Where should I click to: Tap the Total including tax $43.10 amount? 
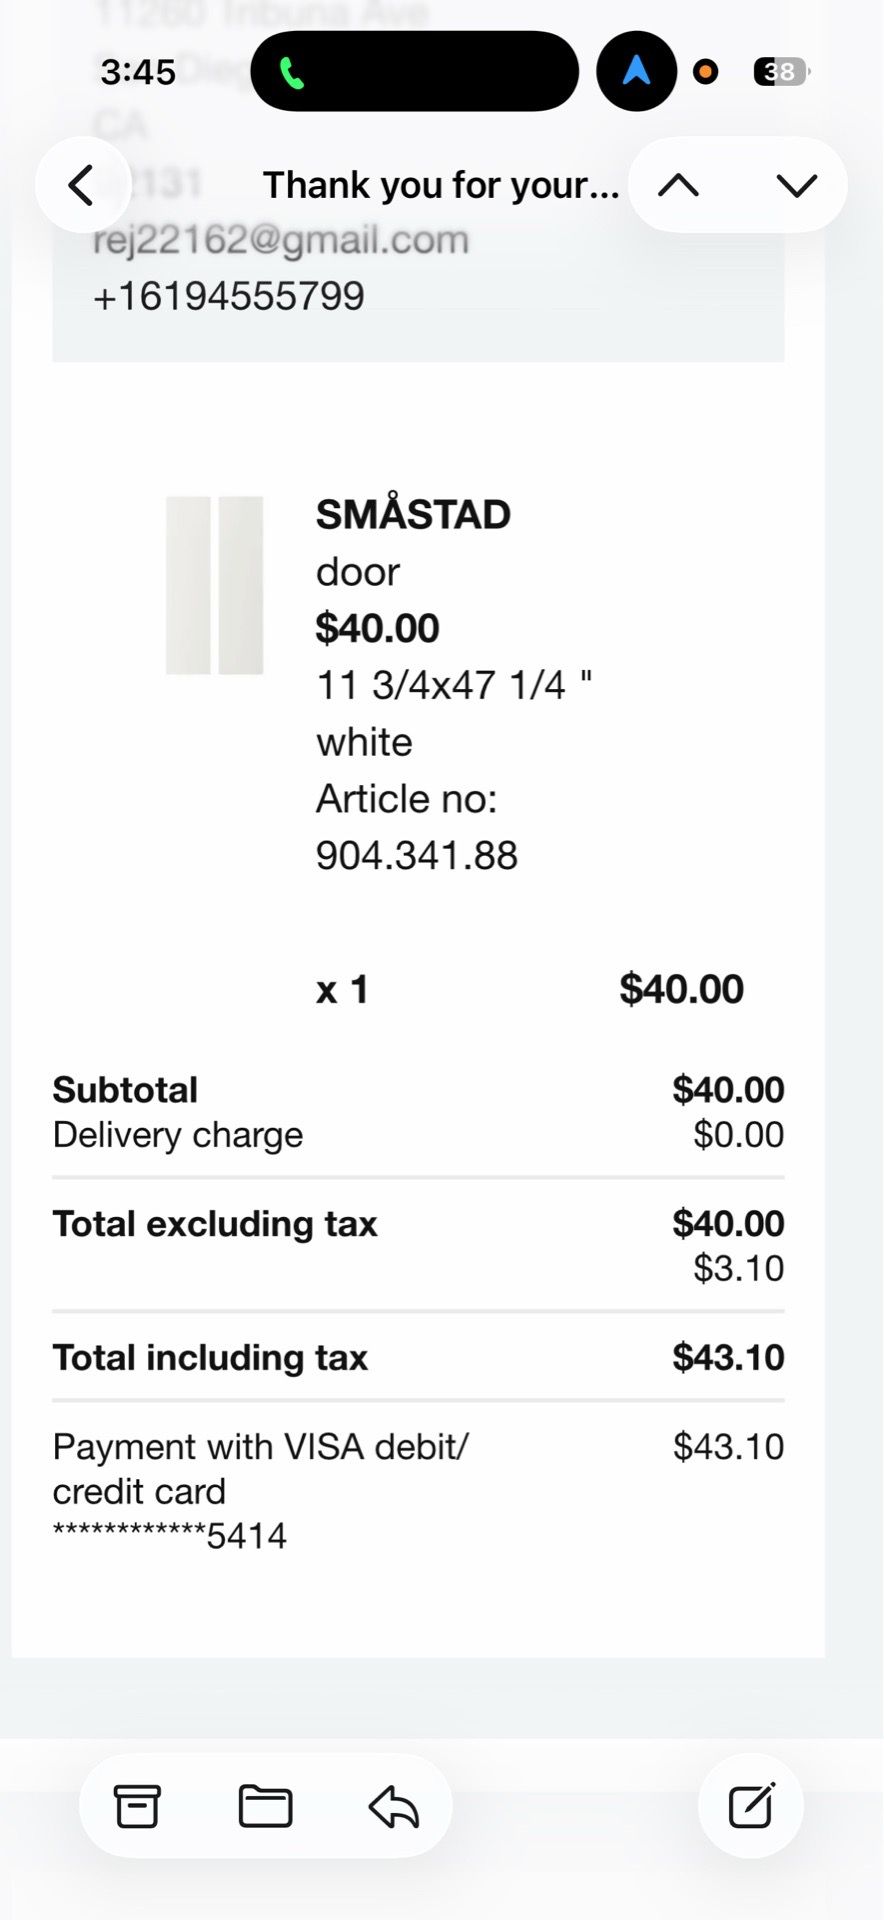click(728, 1357)
